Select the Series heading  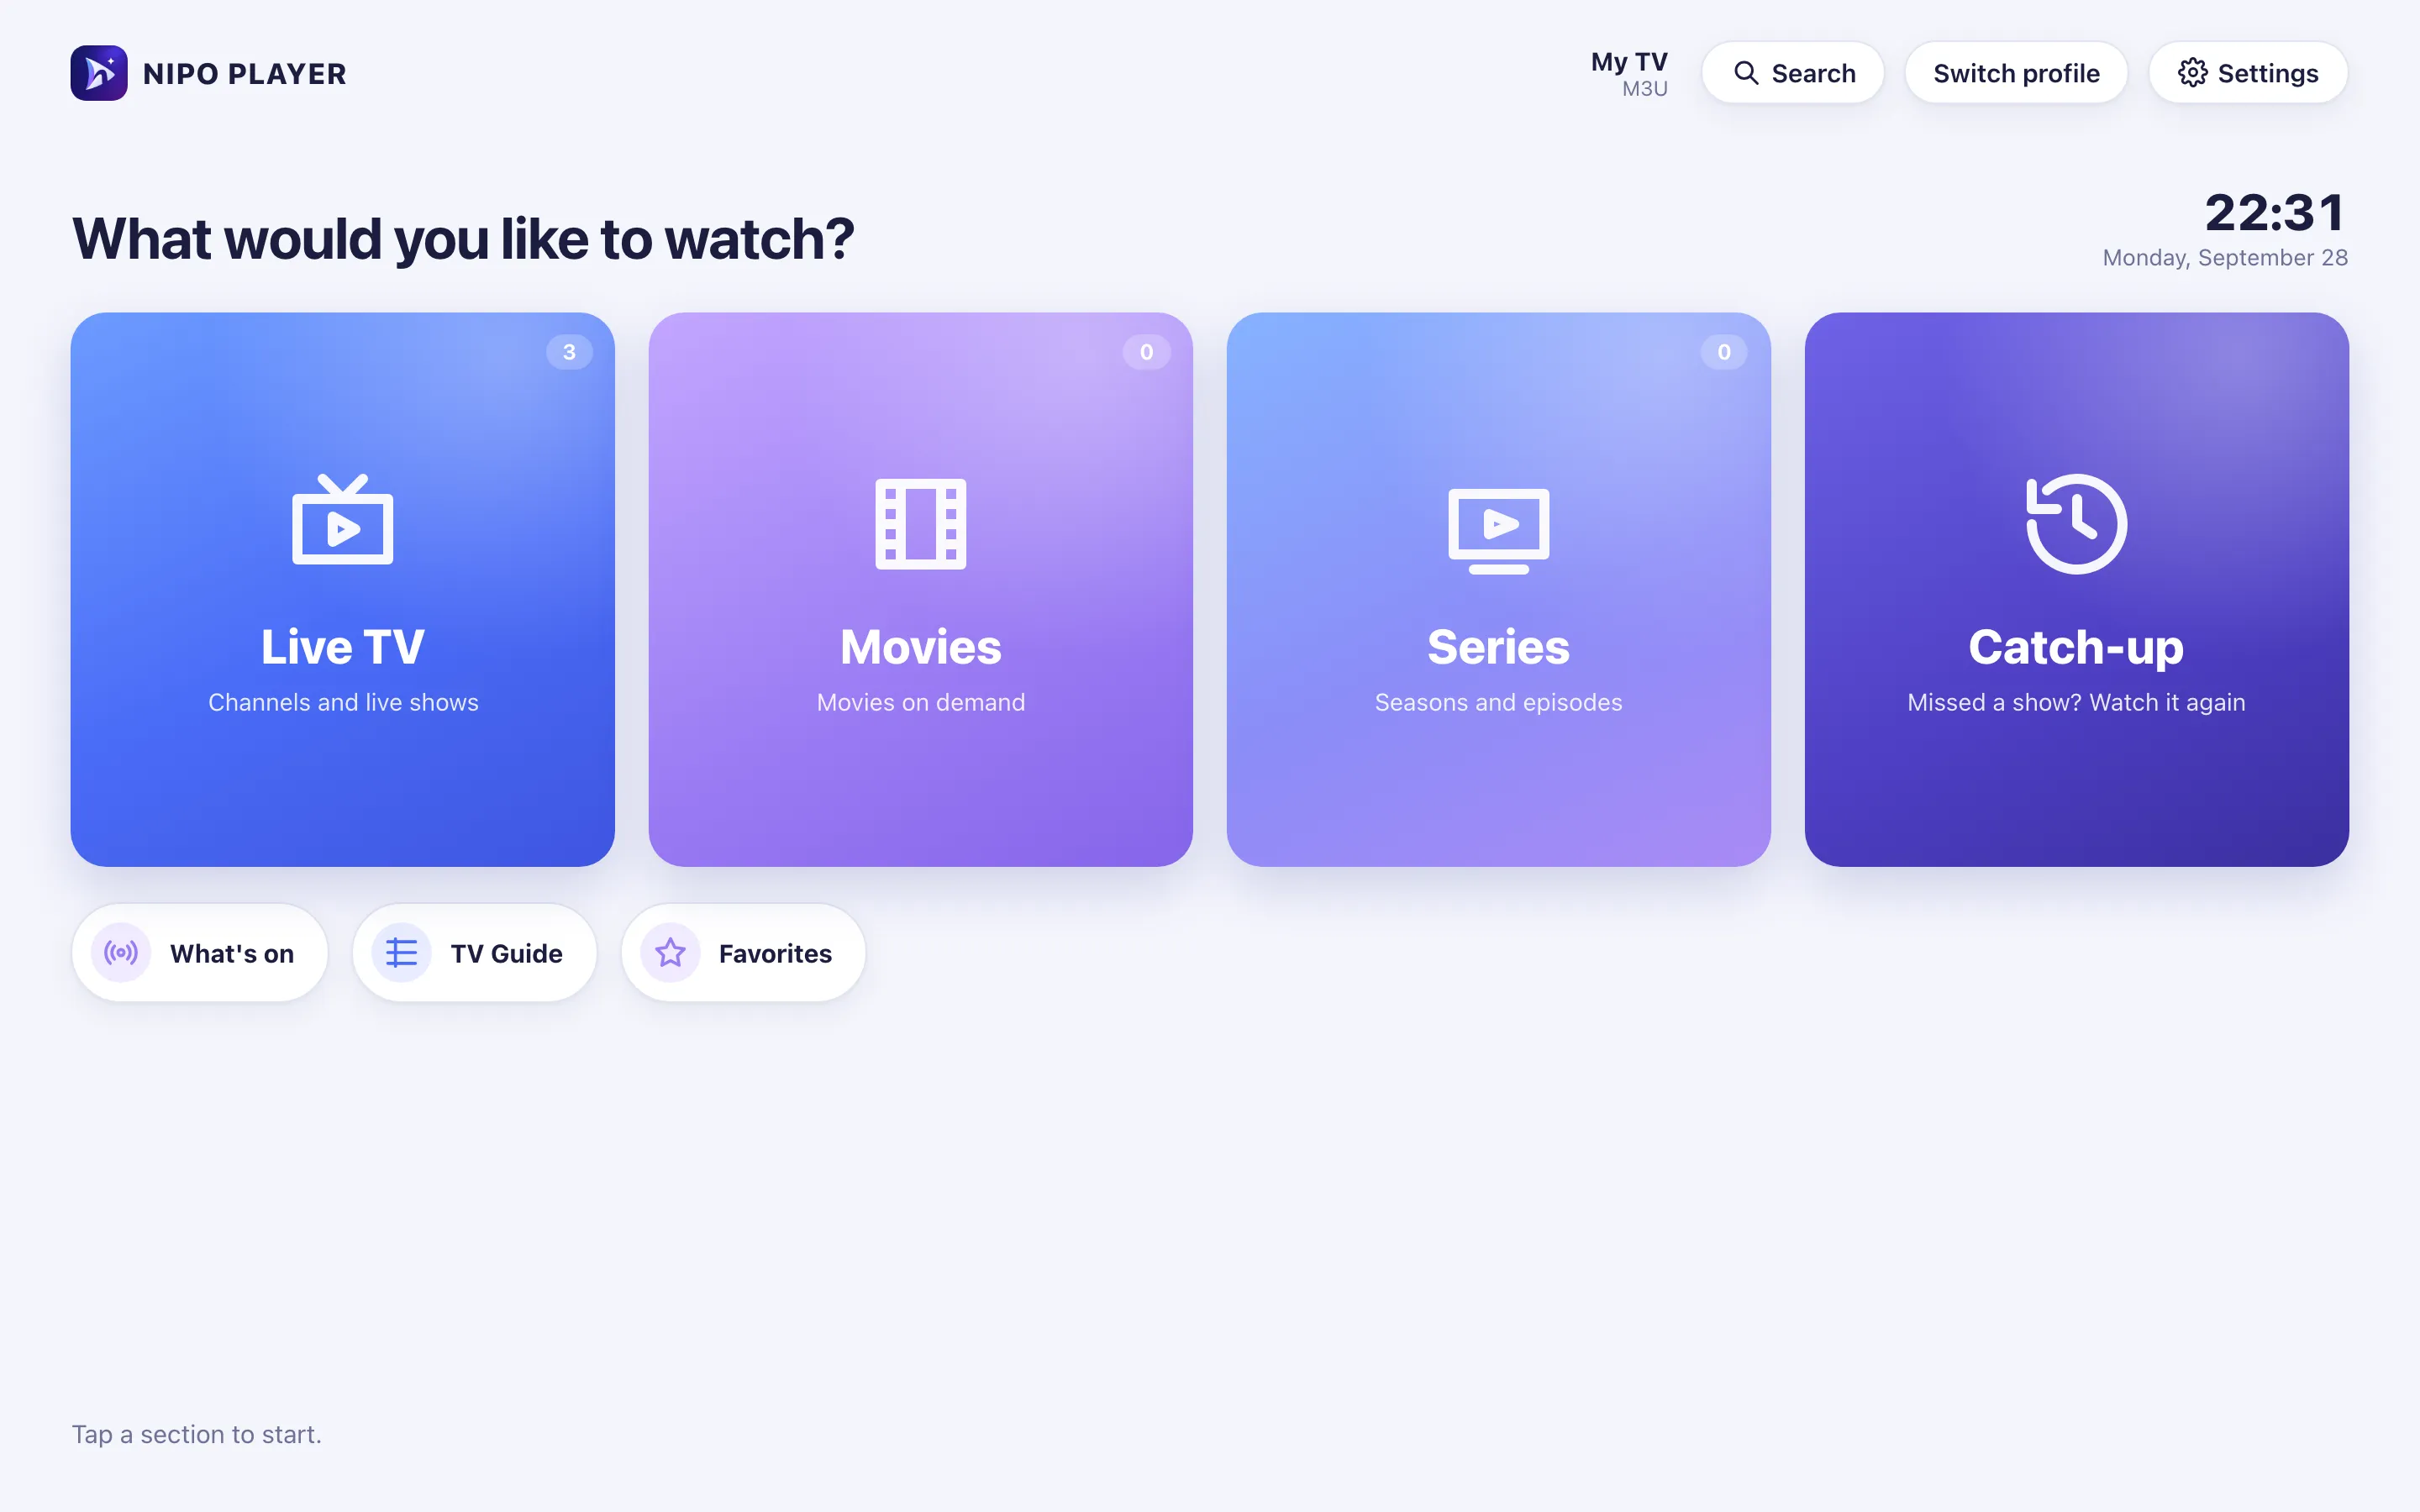coord(1499,647)
